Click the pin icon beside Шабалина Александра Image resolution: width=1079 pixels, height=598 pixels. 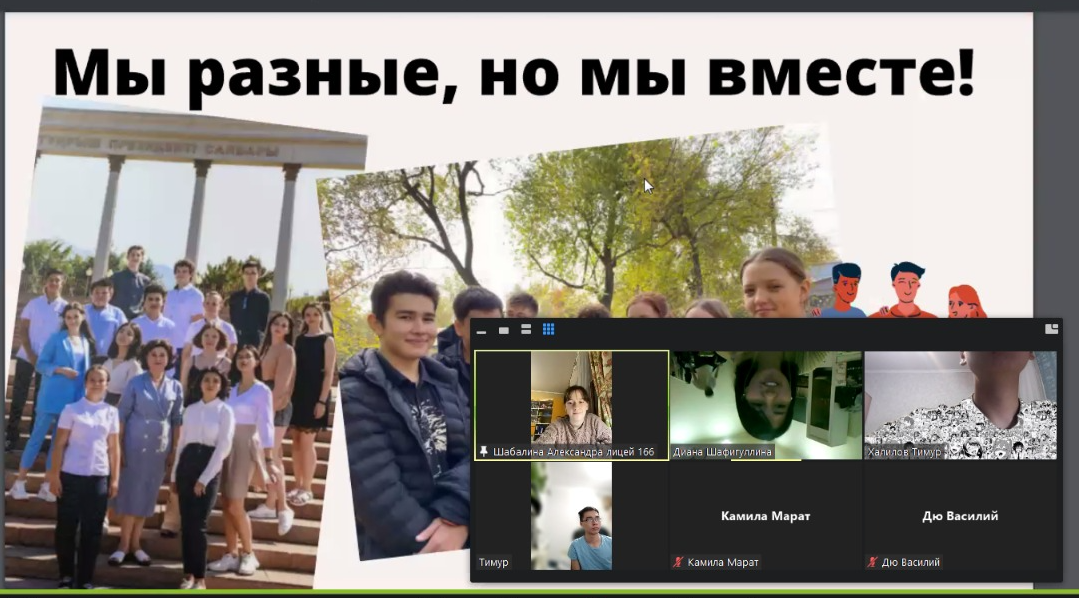point(484,452)
